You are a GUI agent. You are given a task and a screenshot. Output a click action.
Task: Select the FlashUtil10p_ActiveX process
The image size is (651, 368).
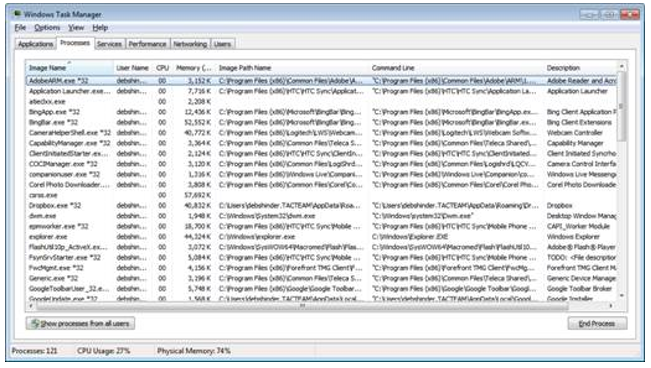click(321, 247)
